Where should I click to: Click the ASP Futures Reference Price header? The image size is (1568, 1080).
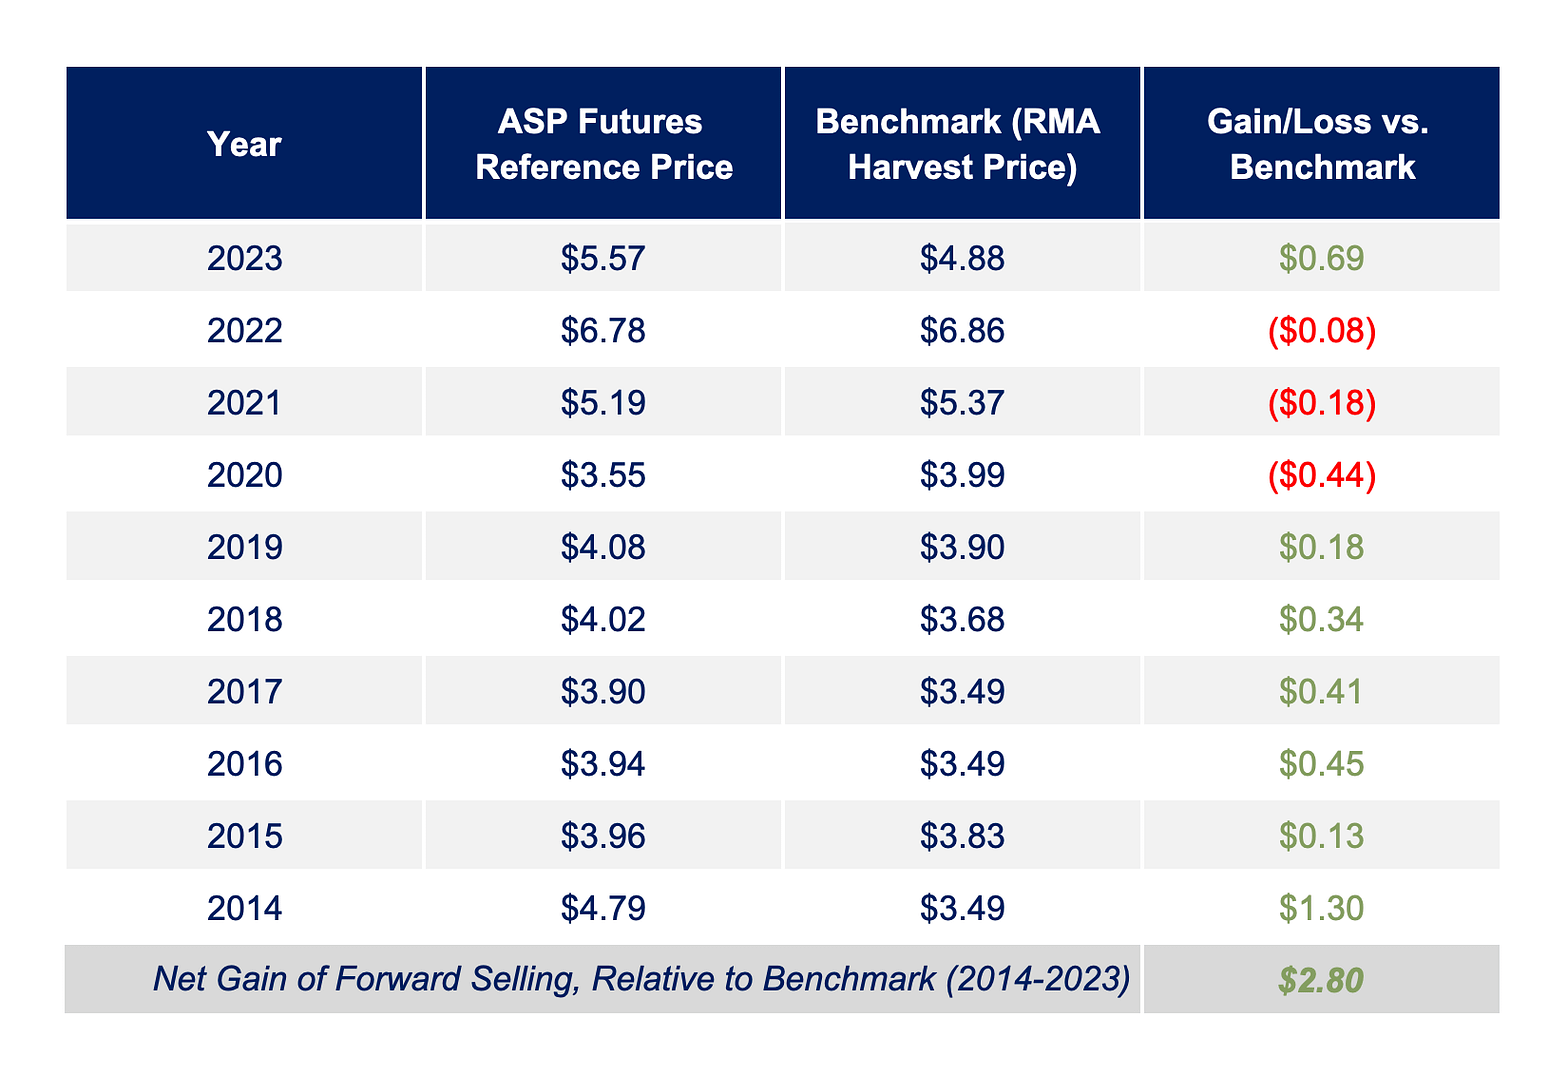click(603, 144)
